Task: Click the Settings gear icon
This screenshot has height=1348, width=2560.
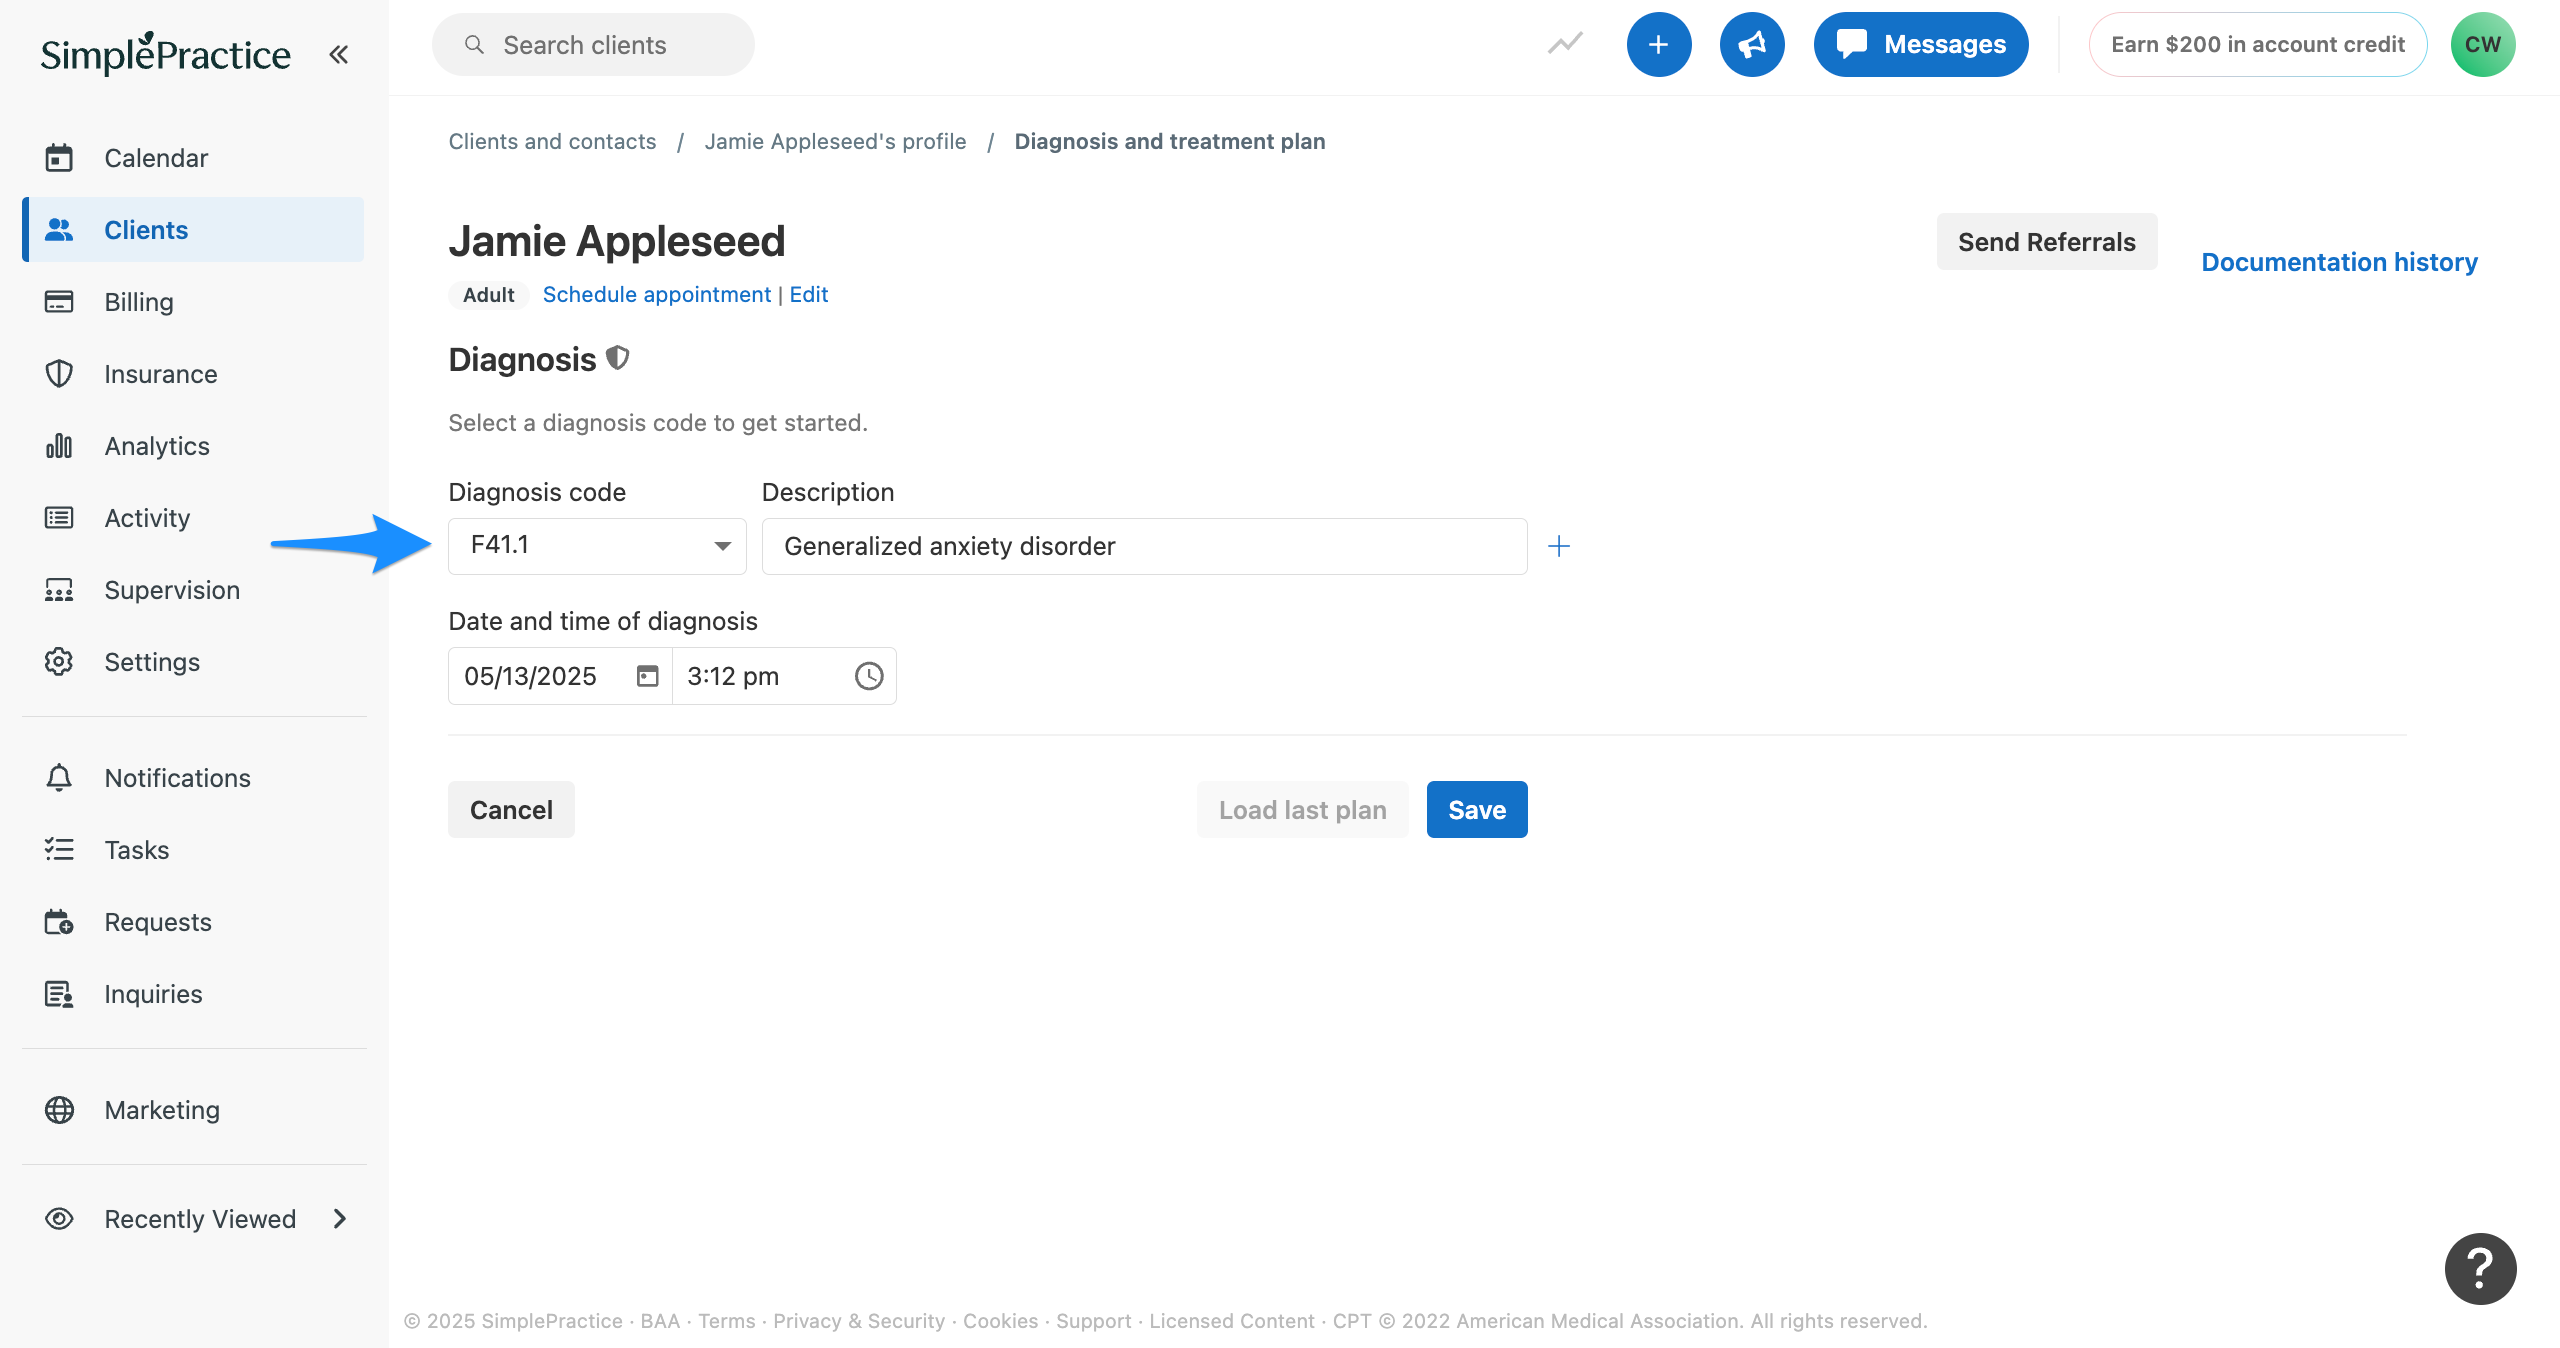Action: (x=59, y=662)
